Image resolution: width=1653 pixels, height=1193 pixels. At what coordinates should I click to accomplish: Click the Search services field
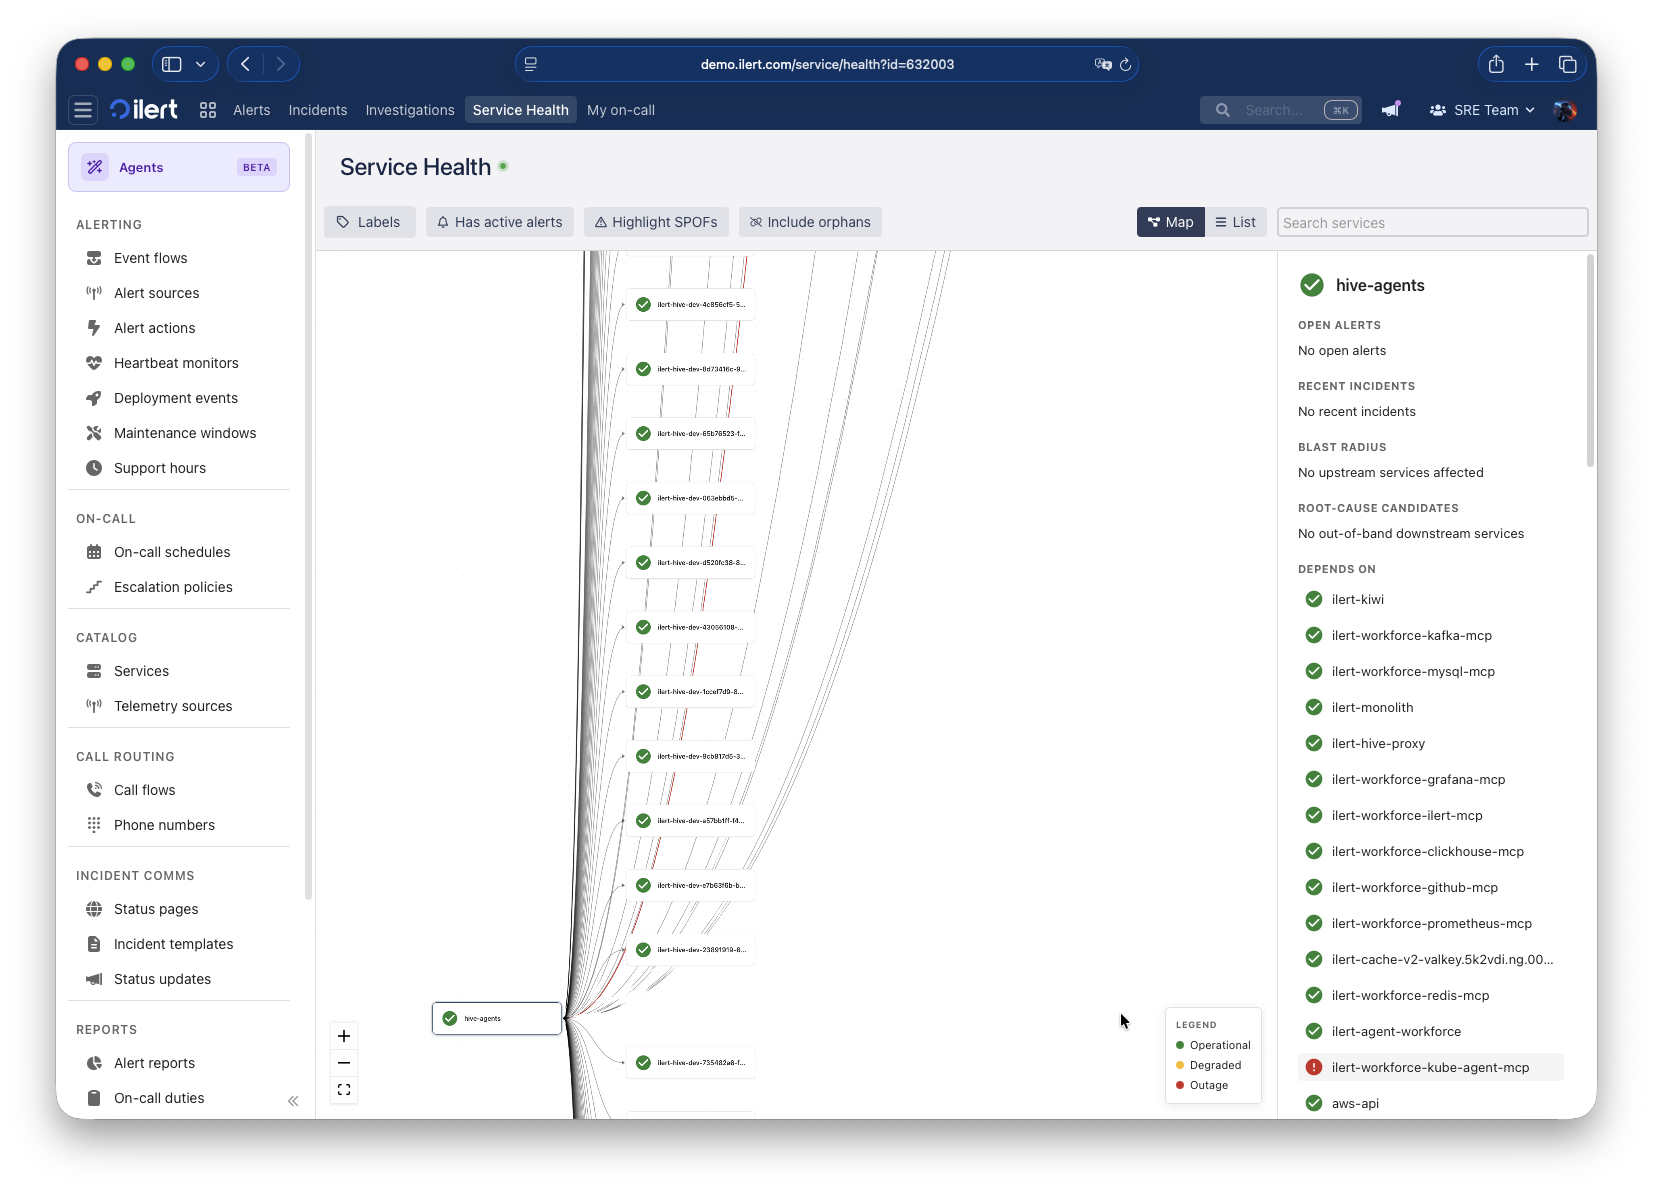(1432, 222)
